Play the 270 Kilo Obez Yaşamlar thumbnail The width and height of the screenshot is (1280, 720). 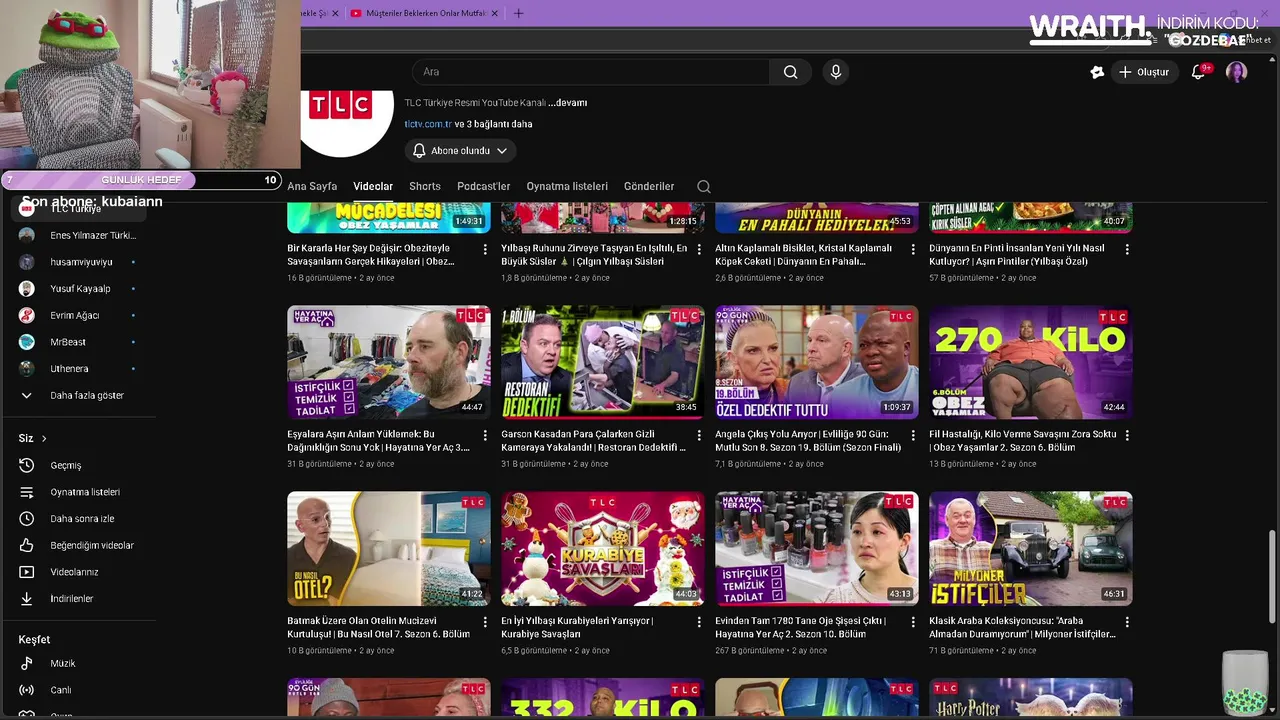coord(1031,362)
